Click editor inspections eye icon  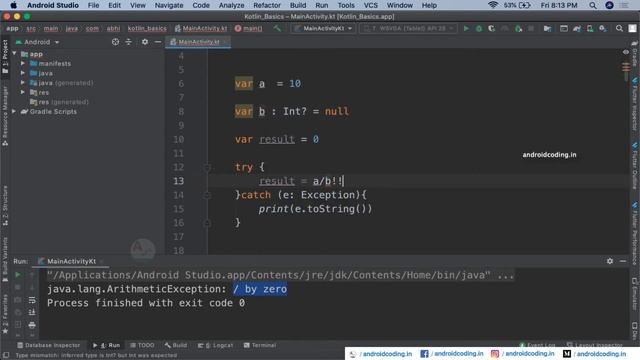[x=626, y=52]
